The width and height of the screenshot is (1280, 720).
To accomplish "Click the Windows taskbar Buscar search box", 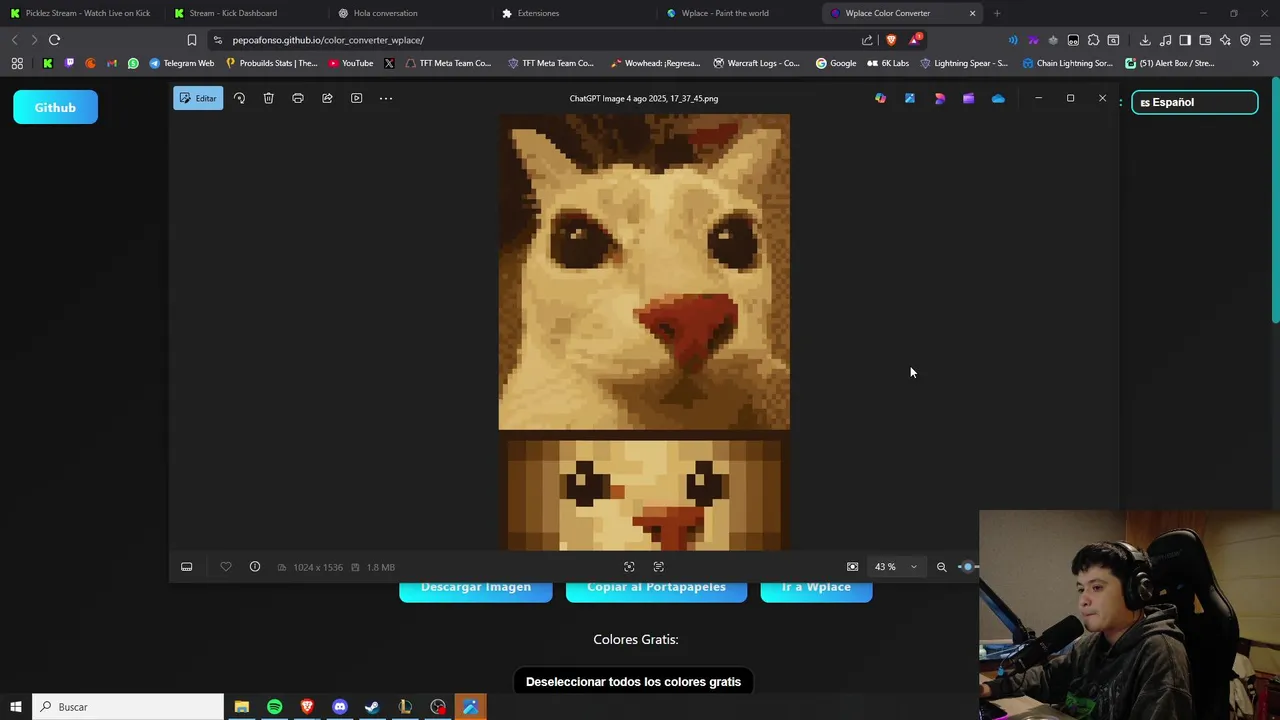I will (x=128, y=707).
